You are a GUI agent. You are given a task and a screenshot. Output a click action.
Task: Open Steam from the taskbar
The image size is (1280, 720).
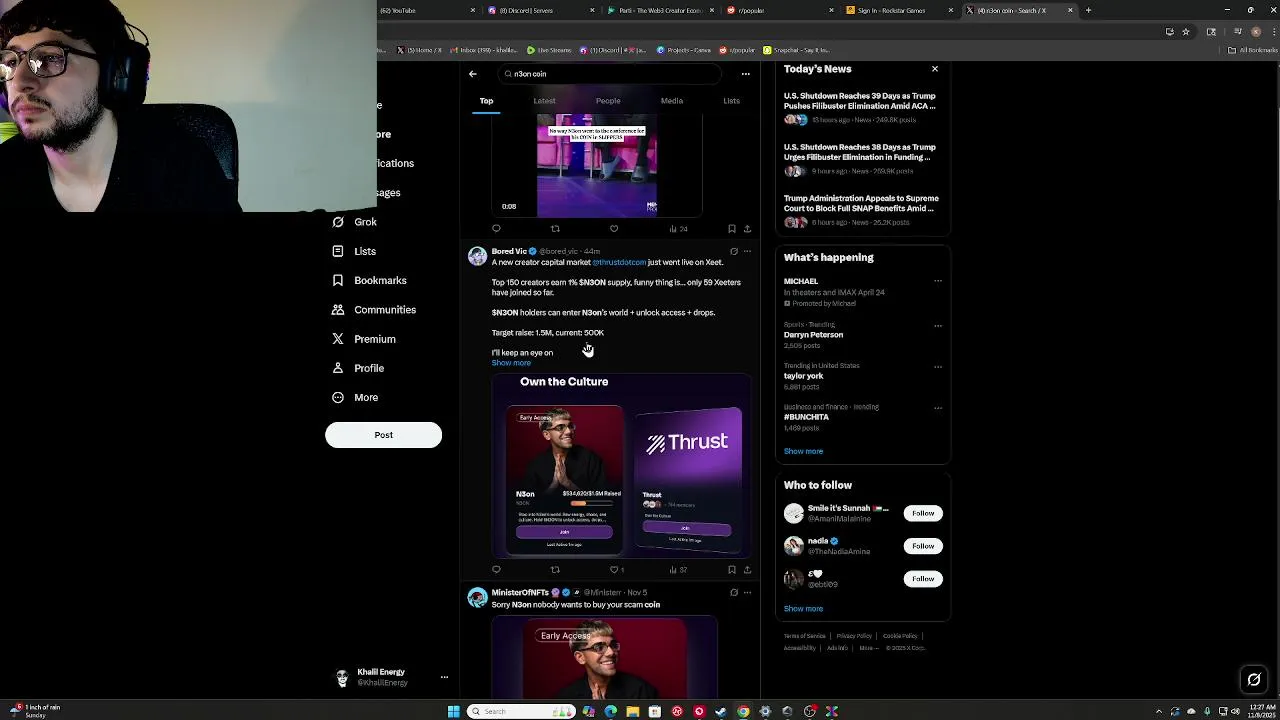[720, 711]
